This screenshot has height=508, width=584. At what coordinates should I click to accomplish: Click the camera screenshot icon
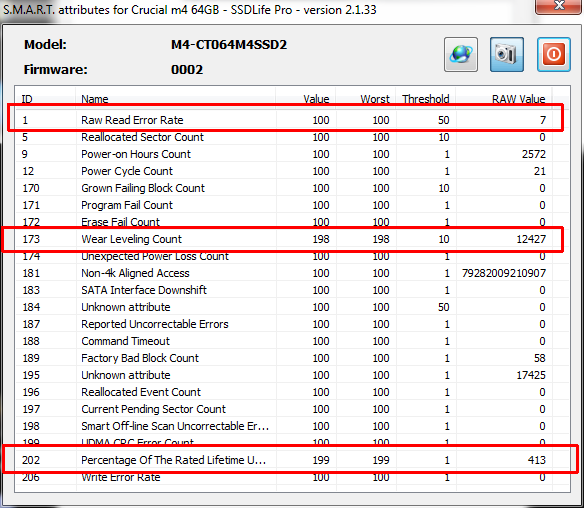click(x=507, y=54)
